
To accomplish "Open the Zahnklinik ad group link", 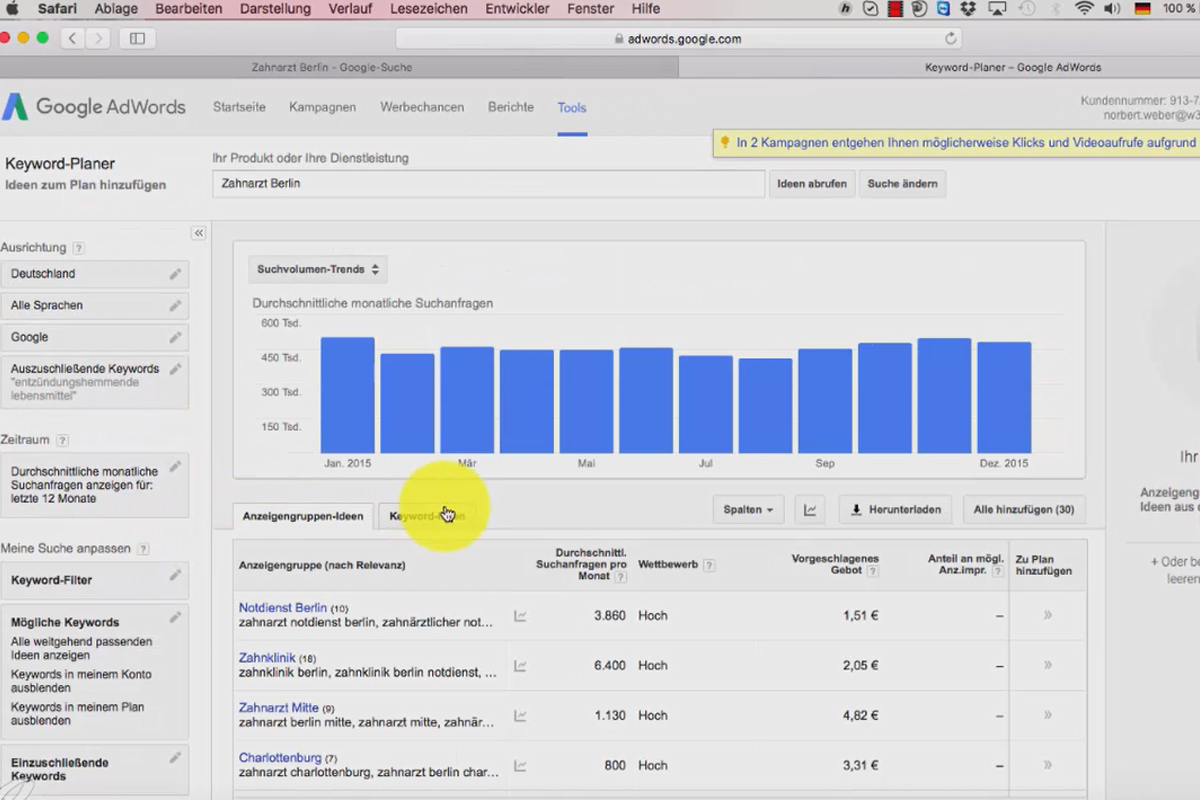I will pos(267,657).
